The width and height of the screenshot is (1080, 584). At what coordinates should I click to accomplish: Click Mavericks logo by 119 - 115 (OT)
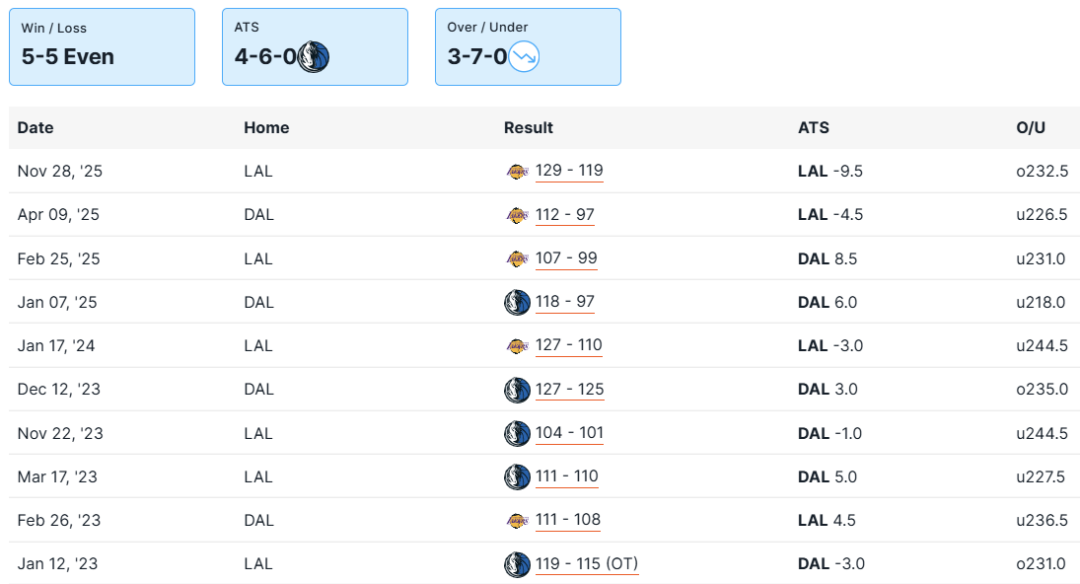click(517, 564)
